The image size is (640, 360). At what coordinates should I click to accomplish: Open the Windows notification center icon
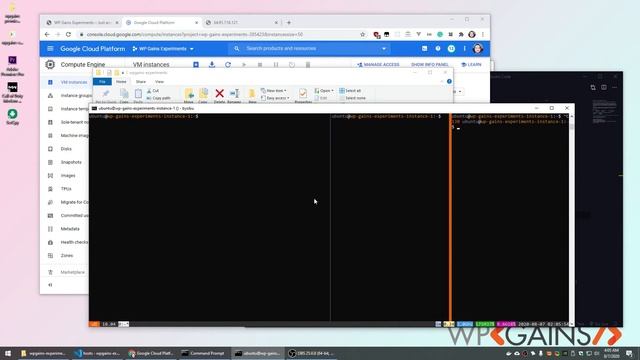629,353
